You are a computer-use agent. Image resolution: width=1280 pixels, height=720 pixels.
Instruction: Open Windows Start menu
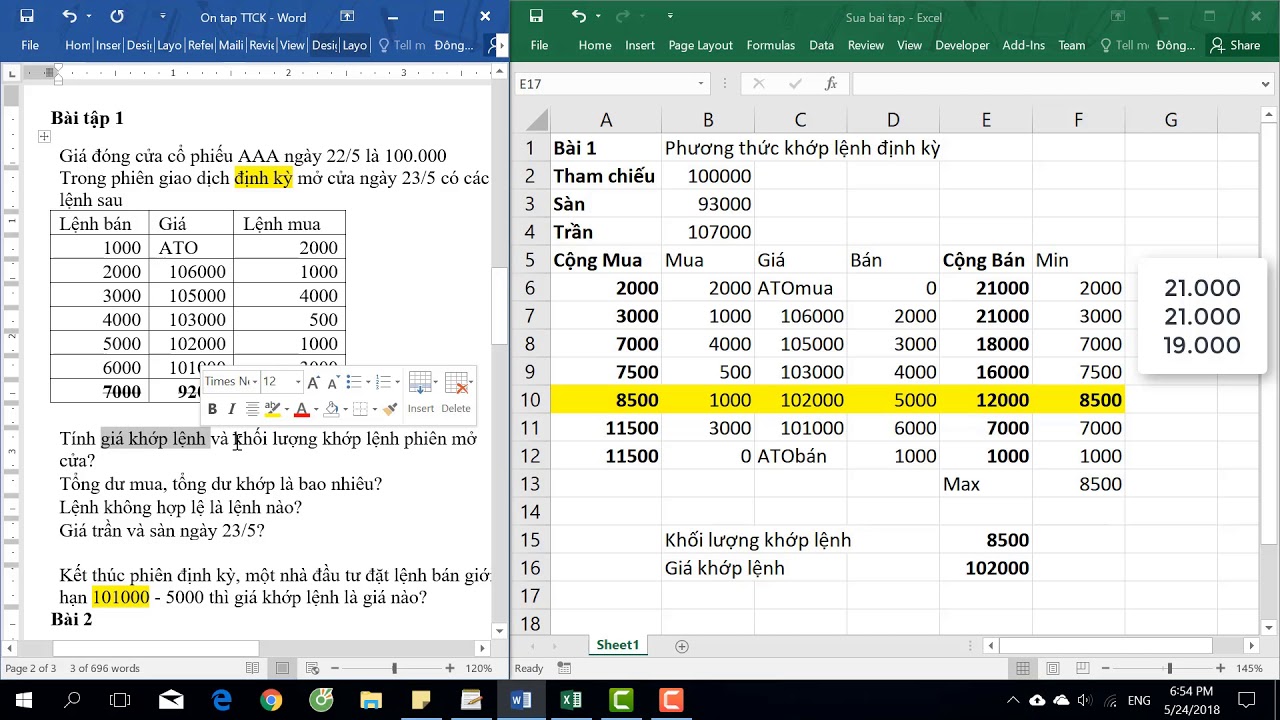tap(23, 700)
